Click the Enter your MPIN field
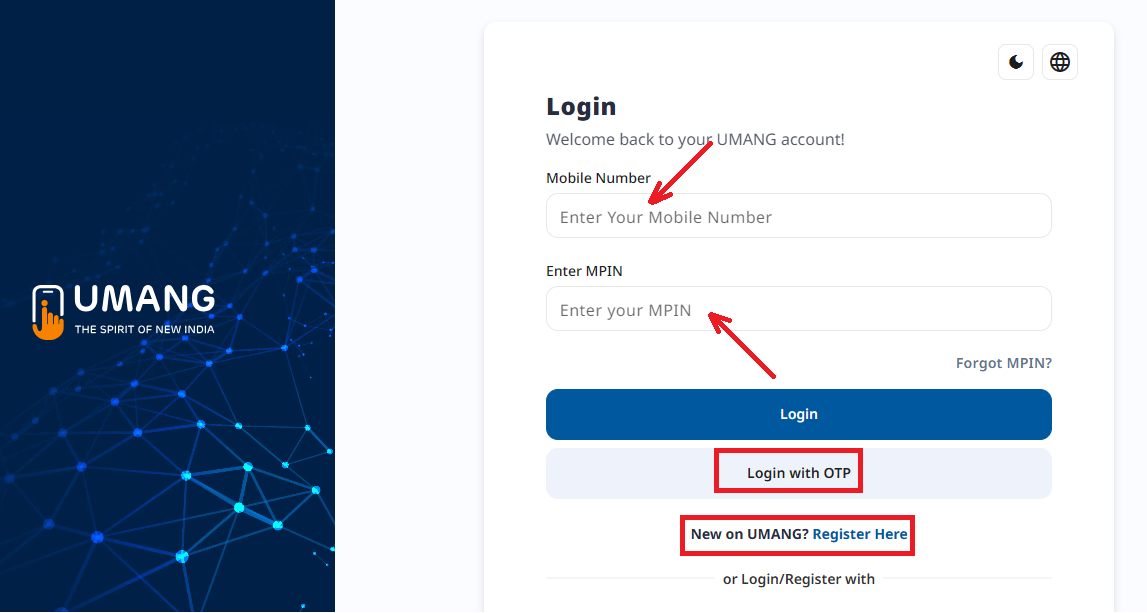Screen dimensions: 1147x613 coord(798,308)
